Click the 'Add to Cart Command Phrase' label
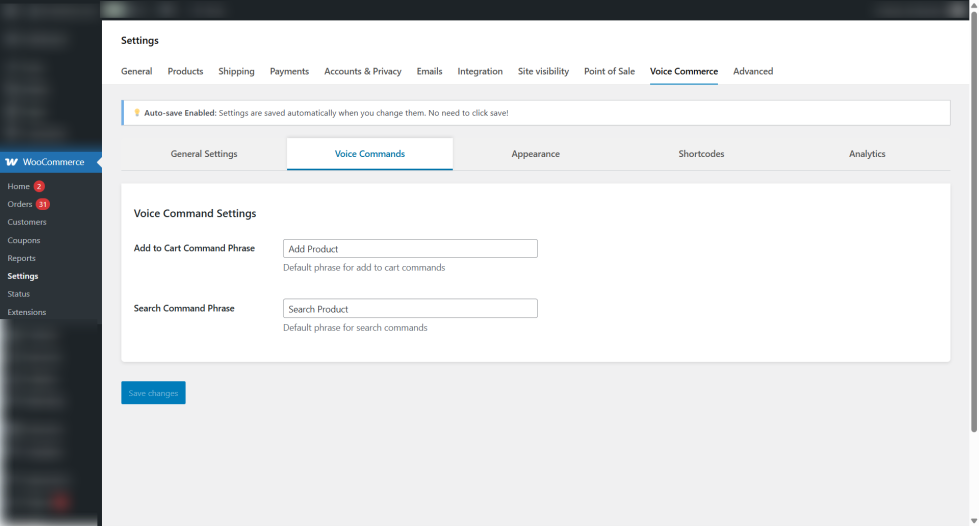 pyautogui.click(x=194, y=248)
